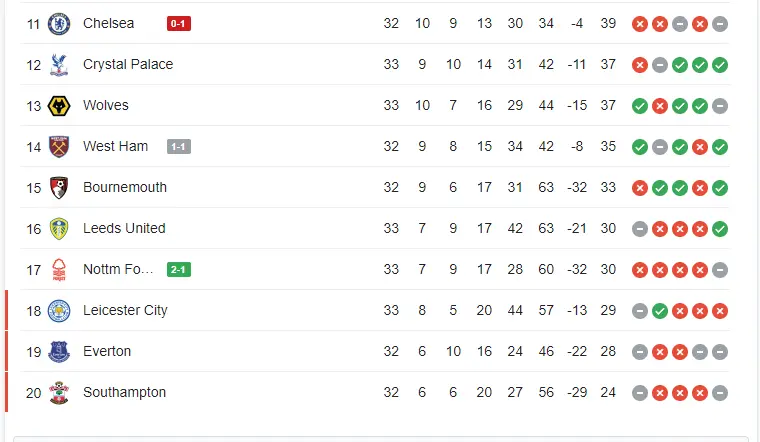Click Leicester City's green win form icon
This screenshot has height=442, width=760.
tap(660, 310)
